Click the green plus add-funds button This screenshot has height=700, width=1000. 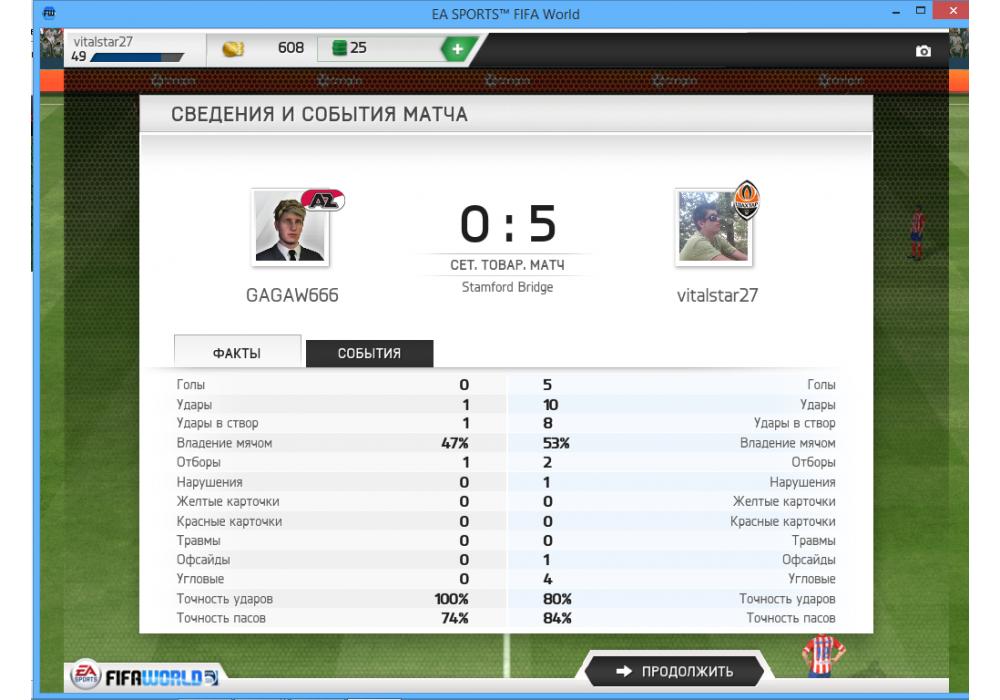click(458, 48)
